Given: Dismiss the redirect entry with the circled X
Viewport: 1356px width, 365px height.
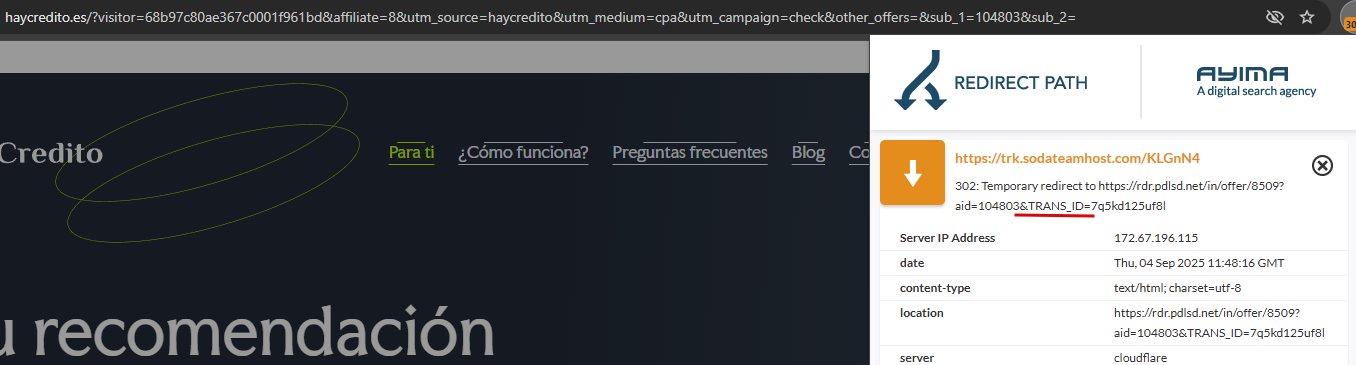Looking at the screenshot, I should (x=1322, y=166).
